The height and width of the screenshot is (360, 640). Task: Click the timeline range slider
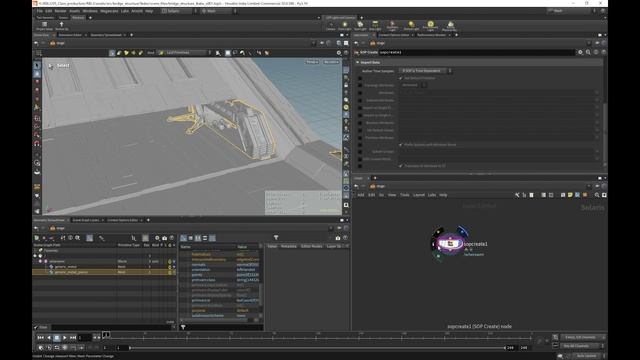317,348
